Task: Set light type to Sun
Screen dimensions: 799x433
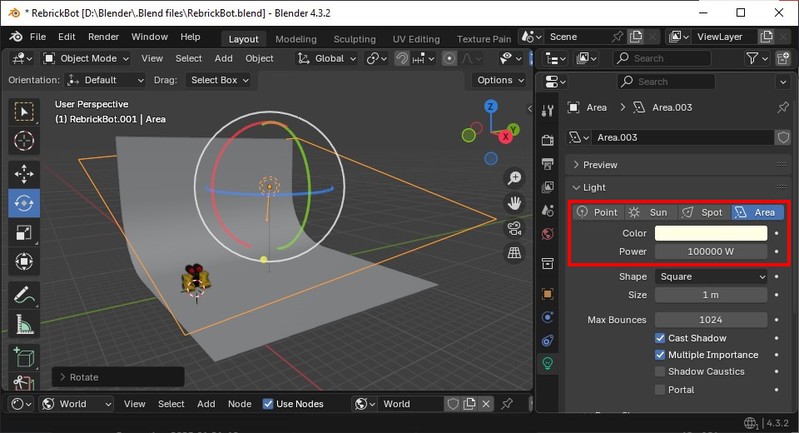Action: coord(648,212)
